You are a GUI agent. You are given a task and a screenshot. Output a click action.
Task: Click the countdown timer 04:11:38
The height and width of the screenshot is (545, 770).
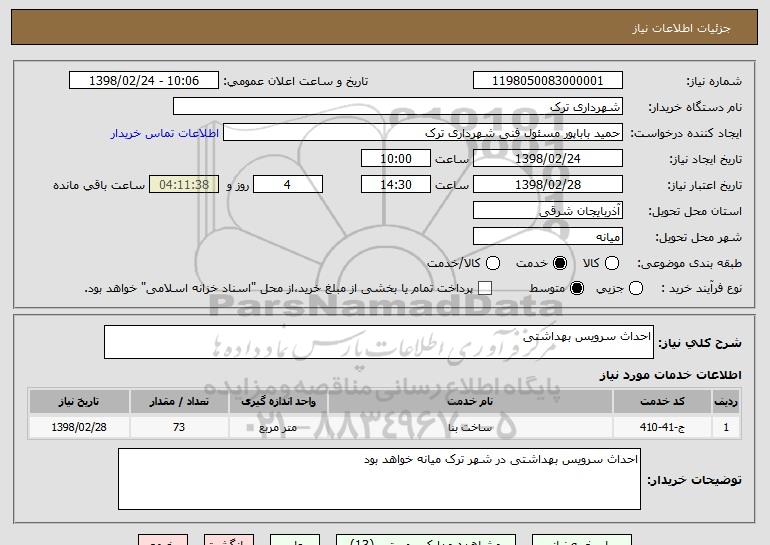point(184,185)
